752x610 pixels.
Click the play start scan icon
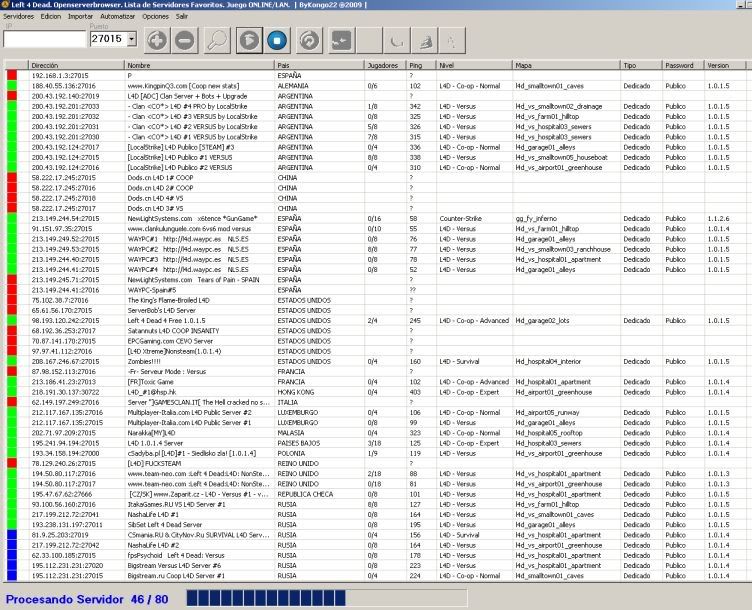tap(249, 40)
